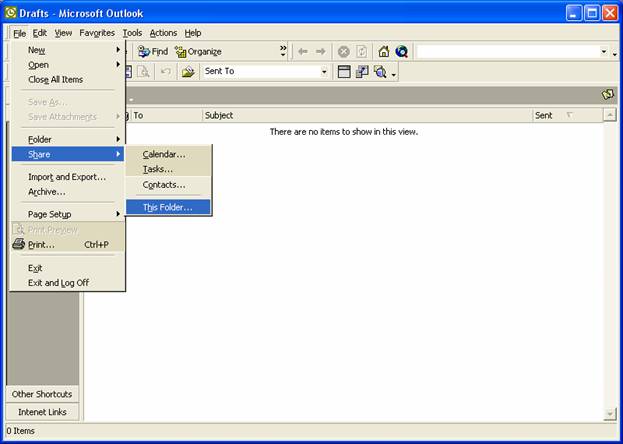Viewport: 623px width, 444px height.
Task: Click the printer icon beside Print
Action: click(18, 244)
